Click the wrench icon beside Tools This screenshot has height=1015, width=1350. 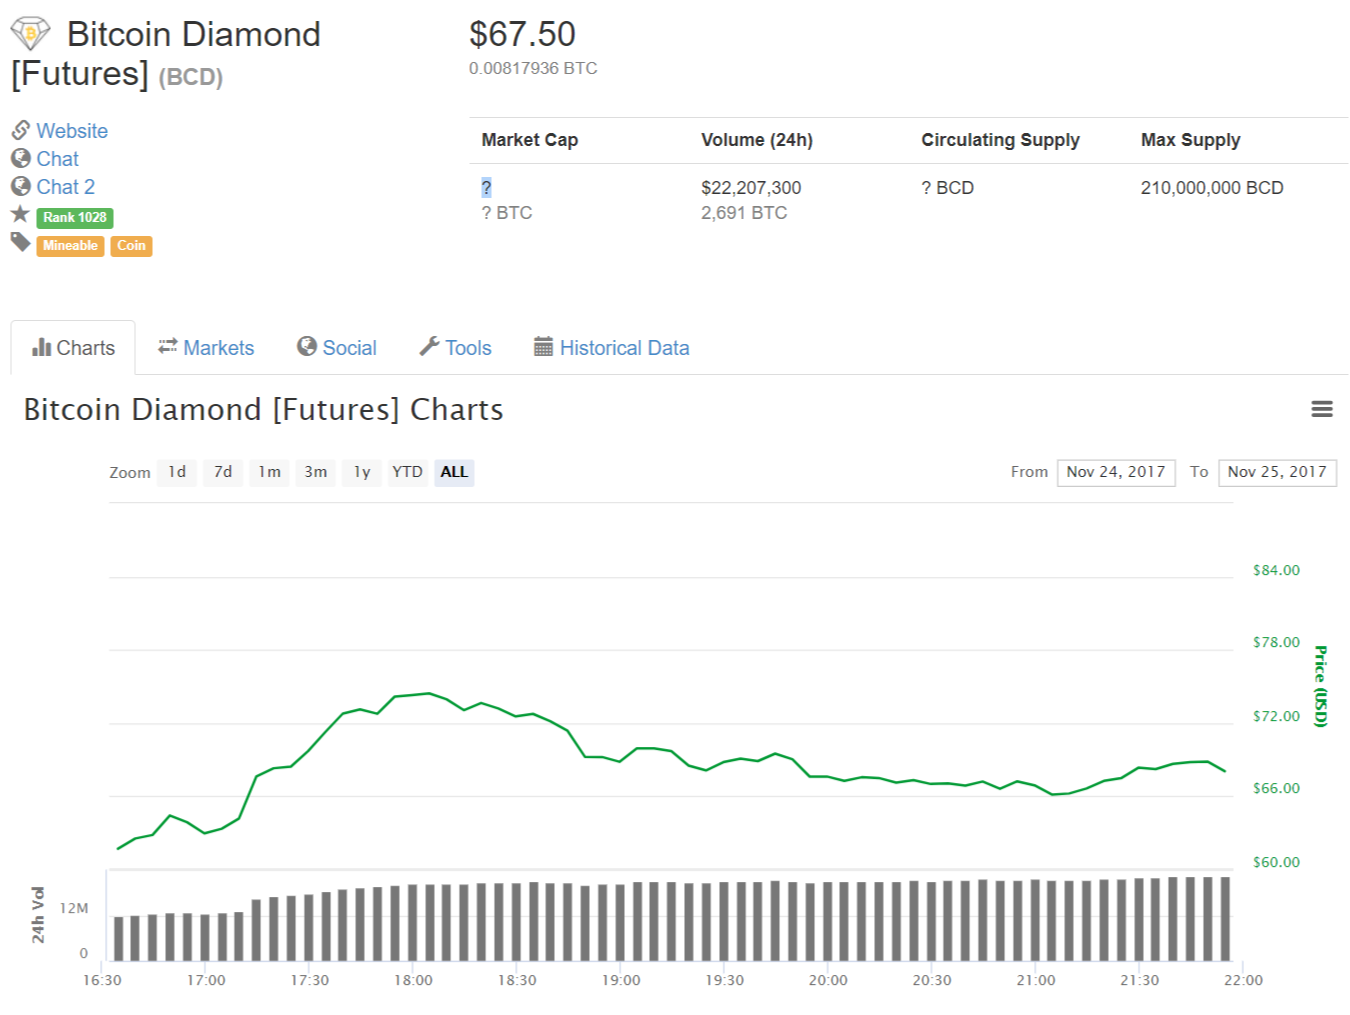[429, 346]
